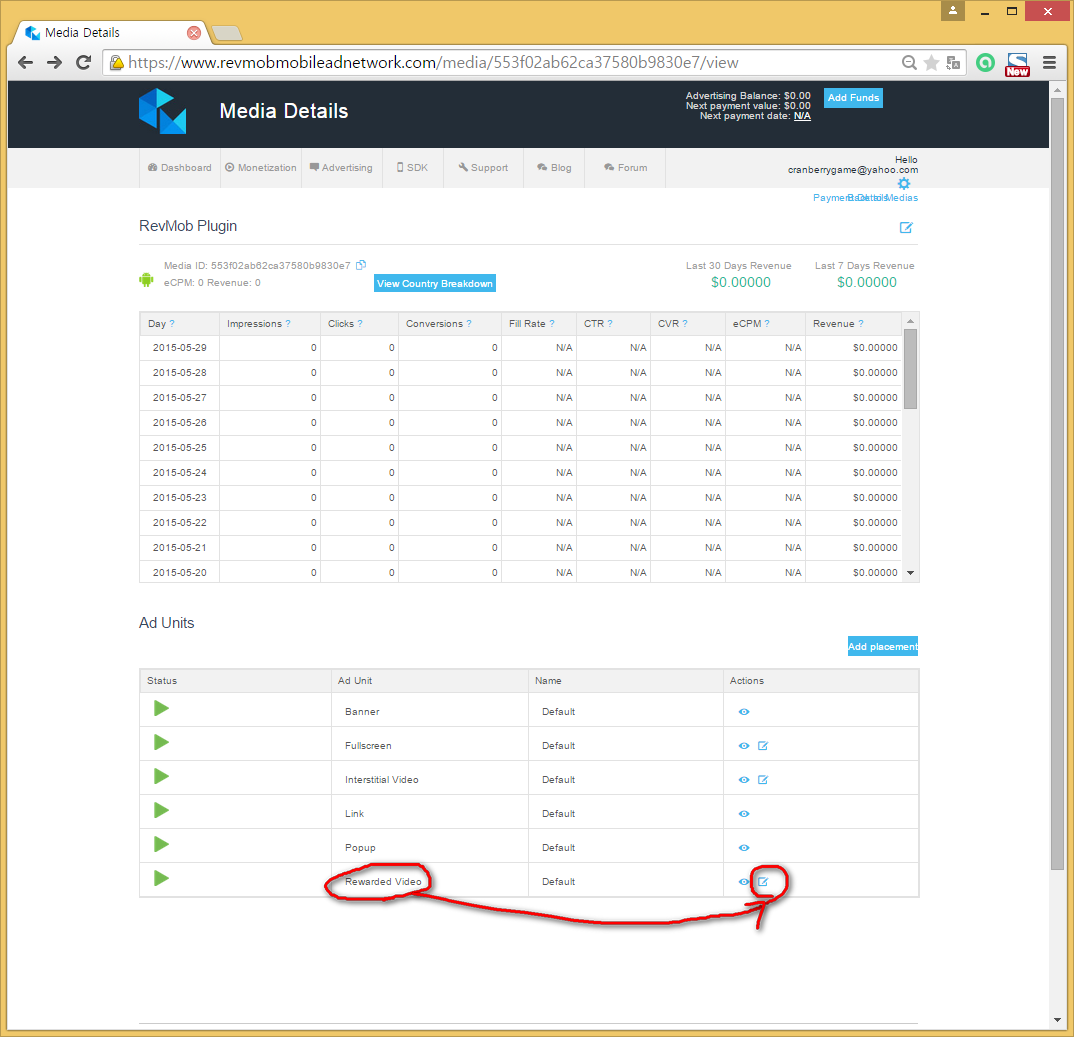Edit the Interstitial Video ad unit
The width and height of the screenshot is (1074, 1037).
763,779
